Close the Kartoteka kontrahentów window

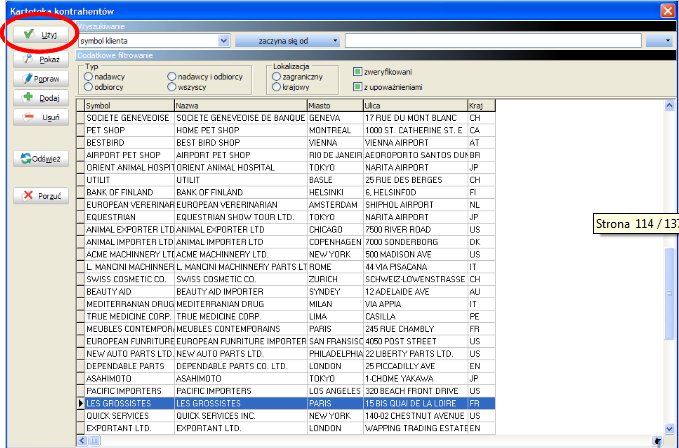coord(667,10)
